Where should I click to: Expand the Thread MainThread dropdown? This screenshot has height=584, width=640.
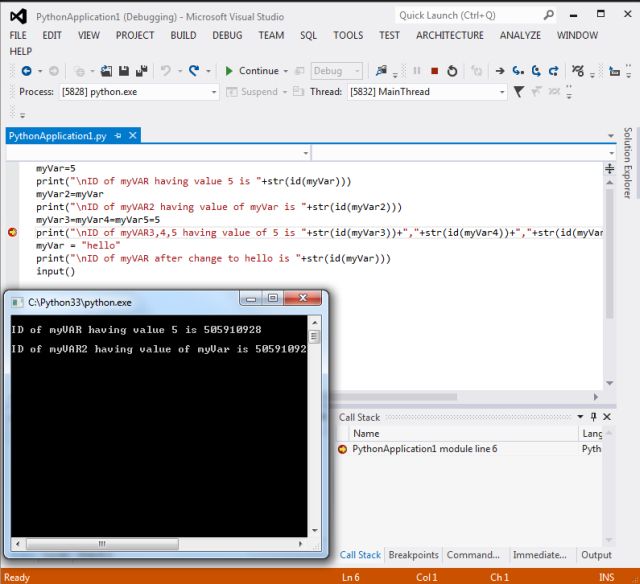pyautogui.click(x=502, y=92)
